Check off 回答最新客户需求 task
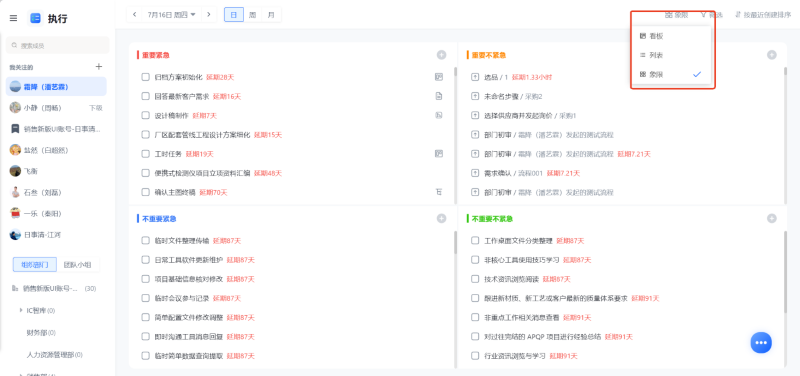800x376 pixels. pyautogui.click(x=145, y=96)
